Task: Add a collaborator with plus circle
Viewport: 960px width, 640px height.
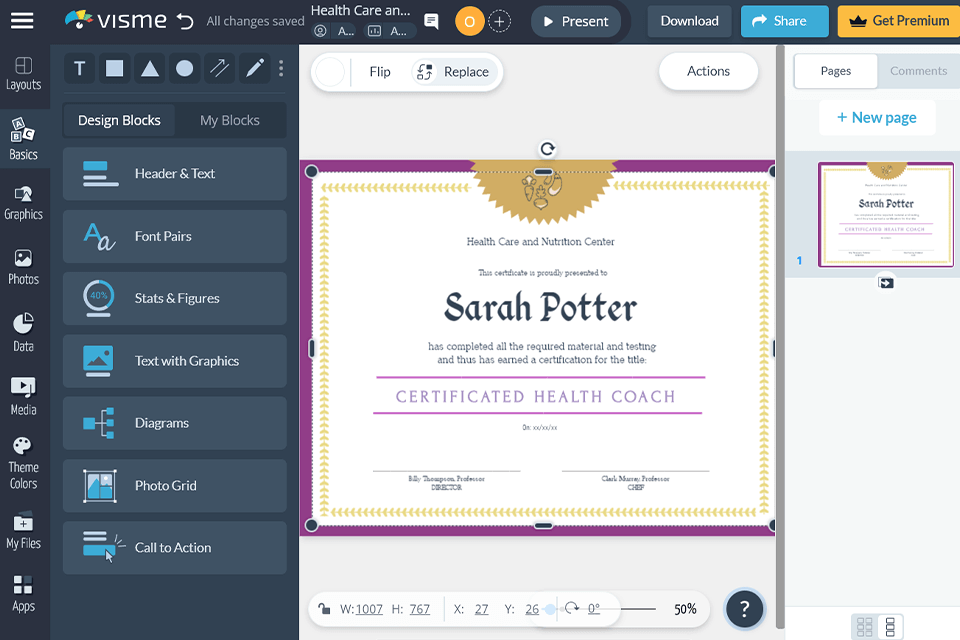Action: pyautogui.click(x=500, y=21)
